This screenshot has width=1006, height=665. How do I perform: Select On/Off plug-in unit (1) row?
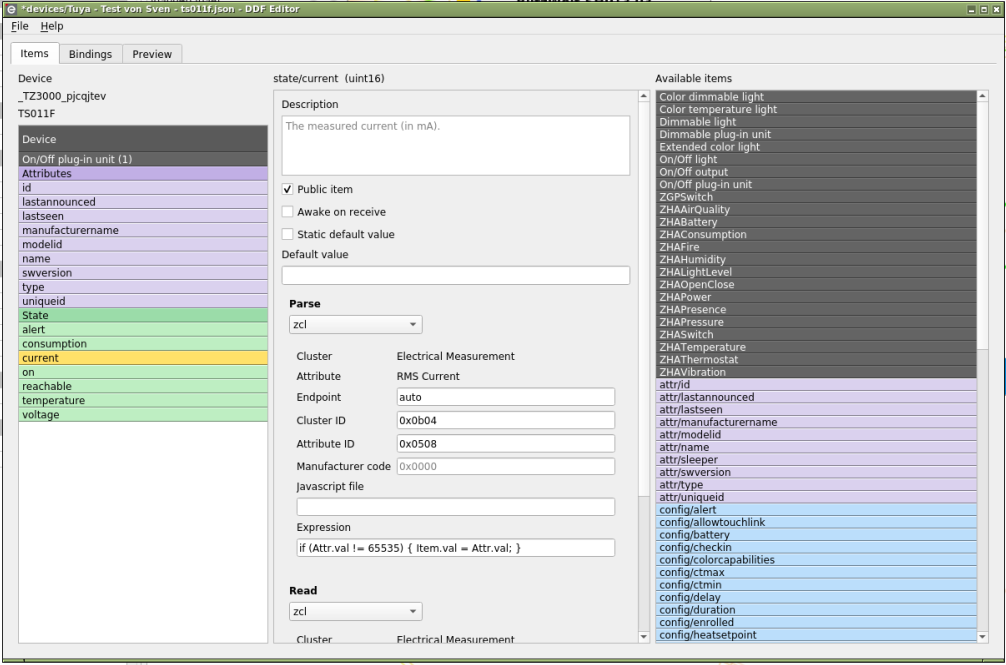(143, 159)
